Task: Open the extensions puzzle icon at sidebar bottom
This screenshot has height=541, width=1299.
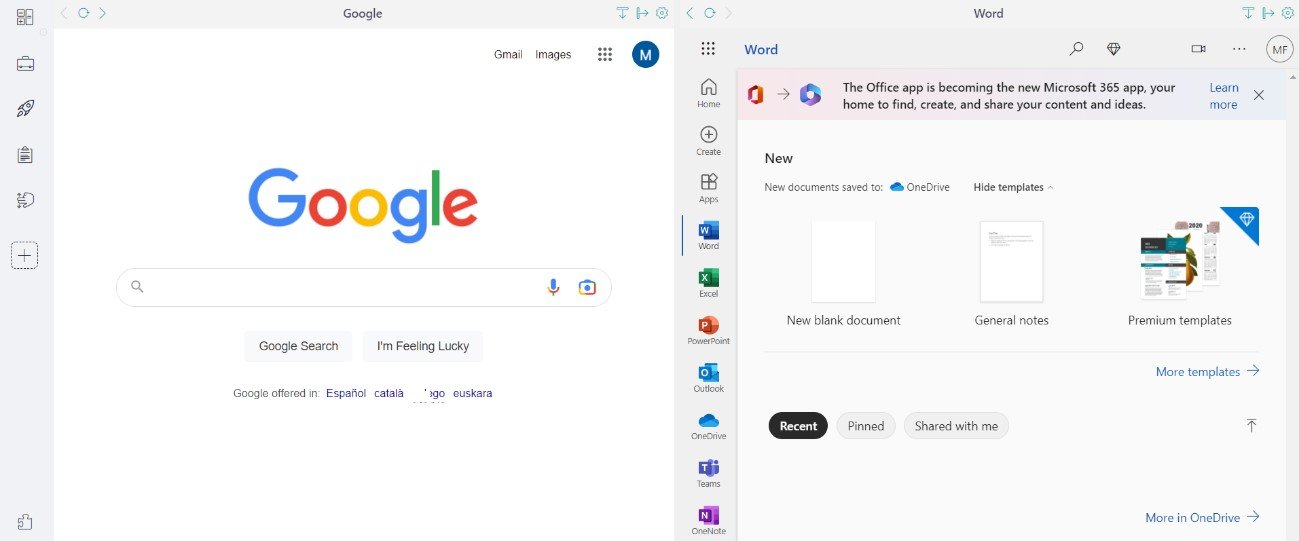Action: pos(25,522)
